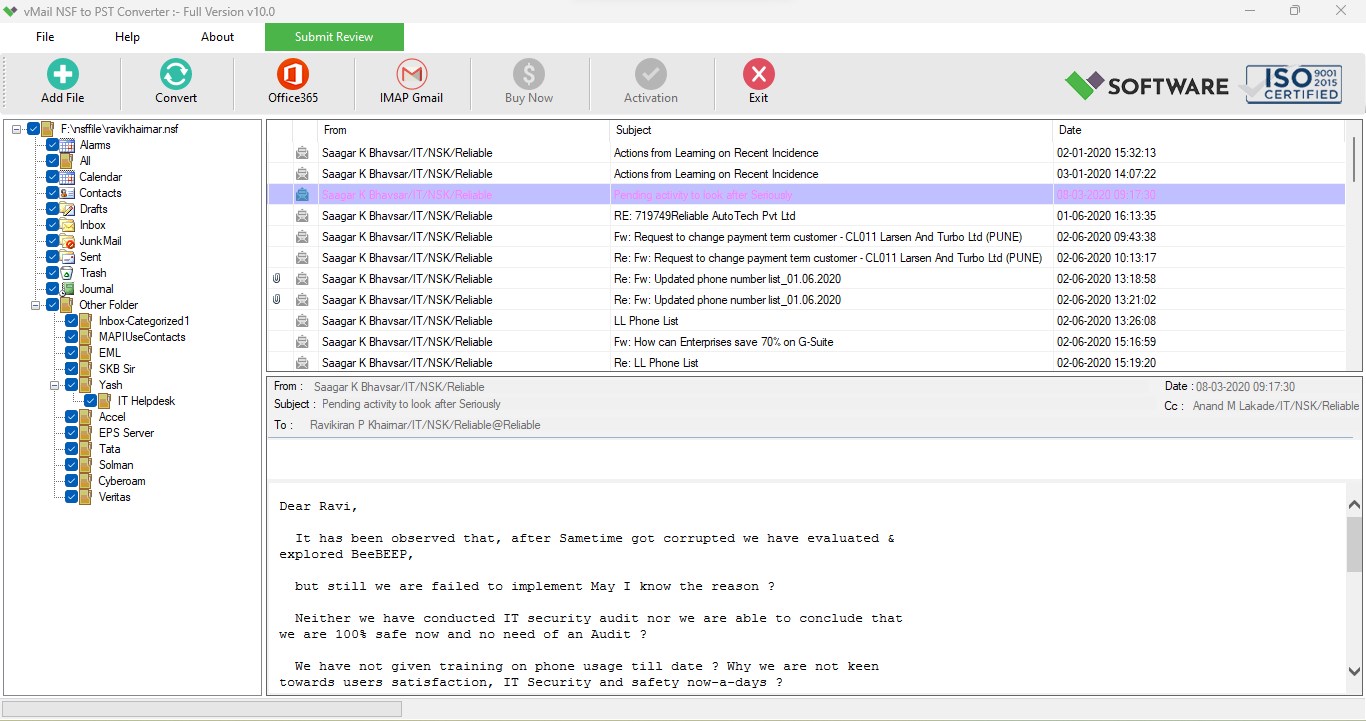Click the red Exit icon

[759, 74]
